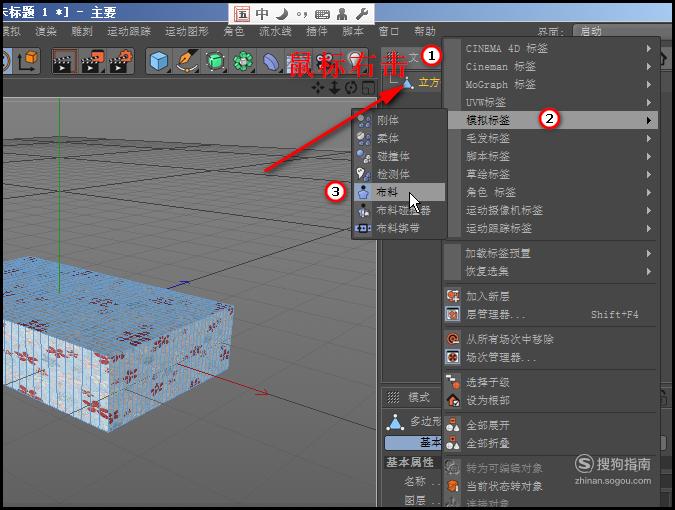Click Render View clapperboard icon
Image resolution: width=675 pixels, height=510 pixels.
click(64, 61)
